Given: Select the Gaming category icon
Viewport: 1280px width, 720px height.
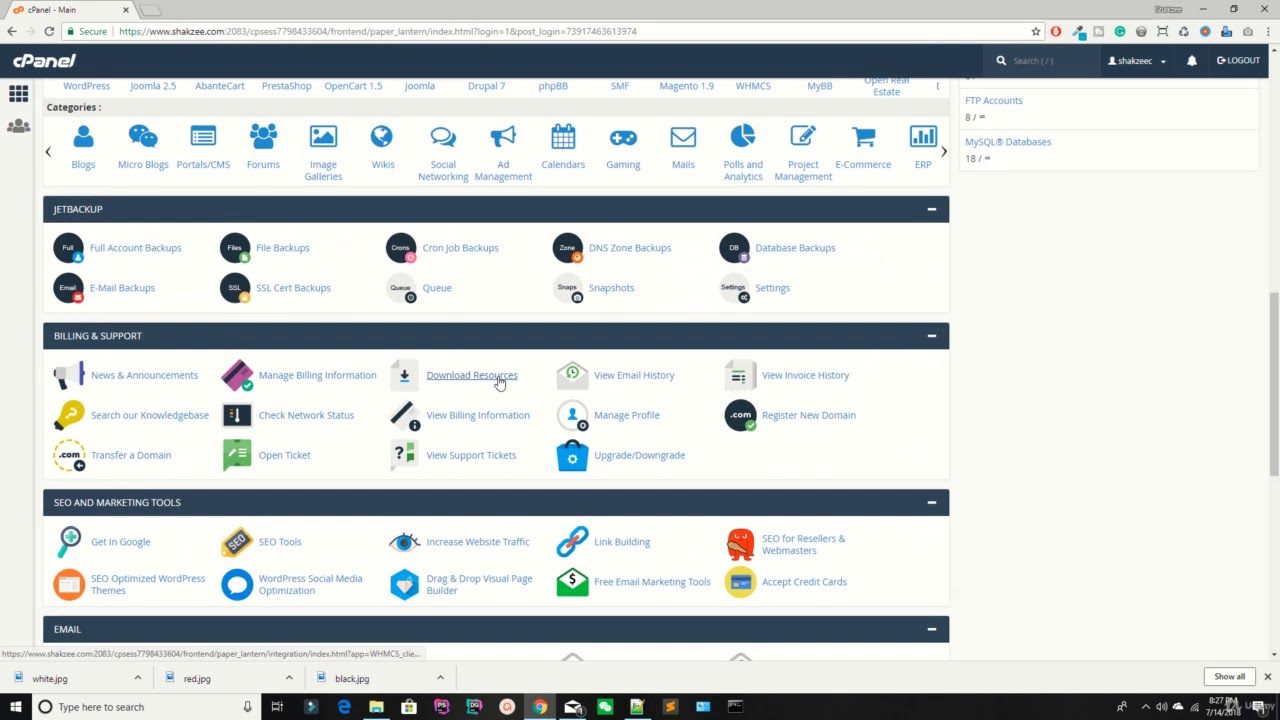Looking at the screenshot, I should (623, 136).
